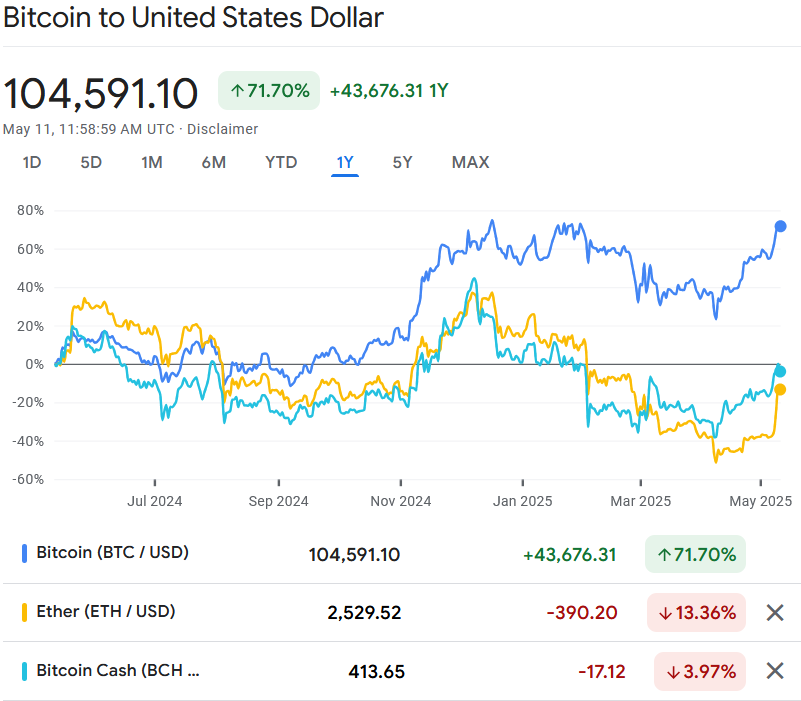Click the 413.65 Bitcoin Cash price
The width and height of the screenshot is (801, 701).
[x=376, y=671]
